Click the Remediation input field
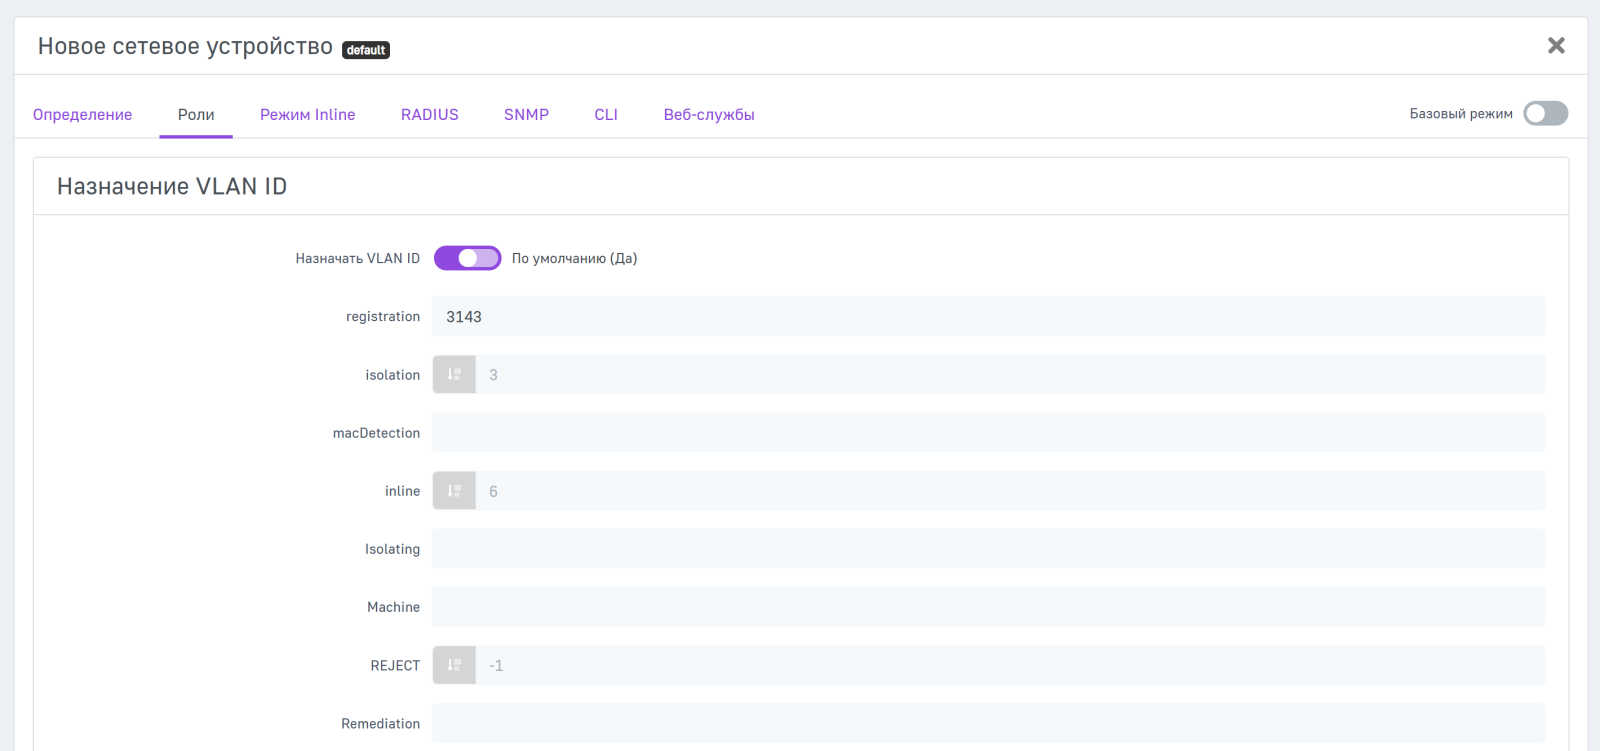 point(988,723)
